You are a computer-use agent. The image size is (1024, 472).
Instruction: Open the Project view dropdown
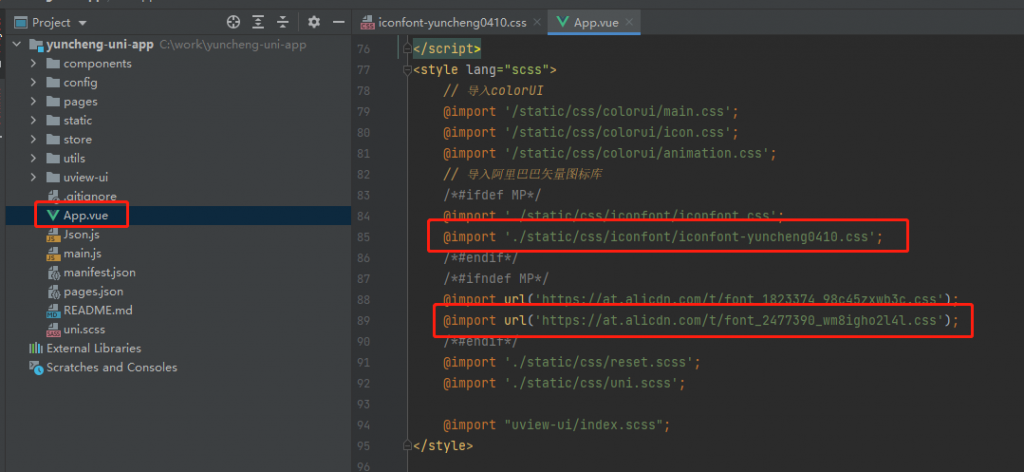(x=82, y=22)
